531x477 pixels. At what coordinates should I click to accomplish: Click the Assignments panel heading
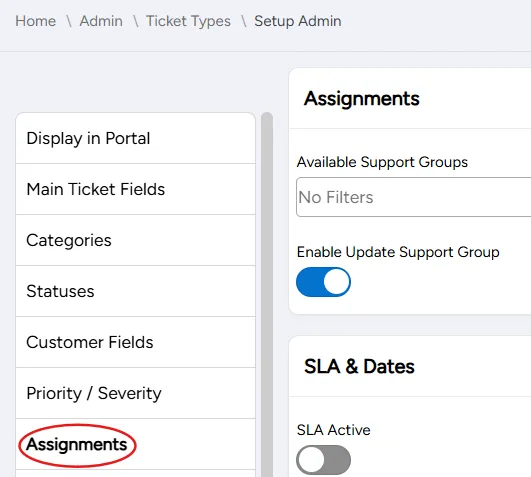tap(362, 99)
